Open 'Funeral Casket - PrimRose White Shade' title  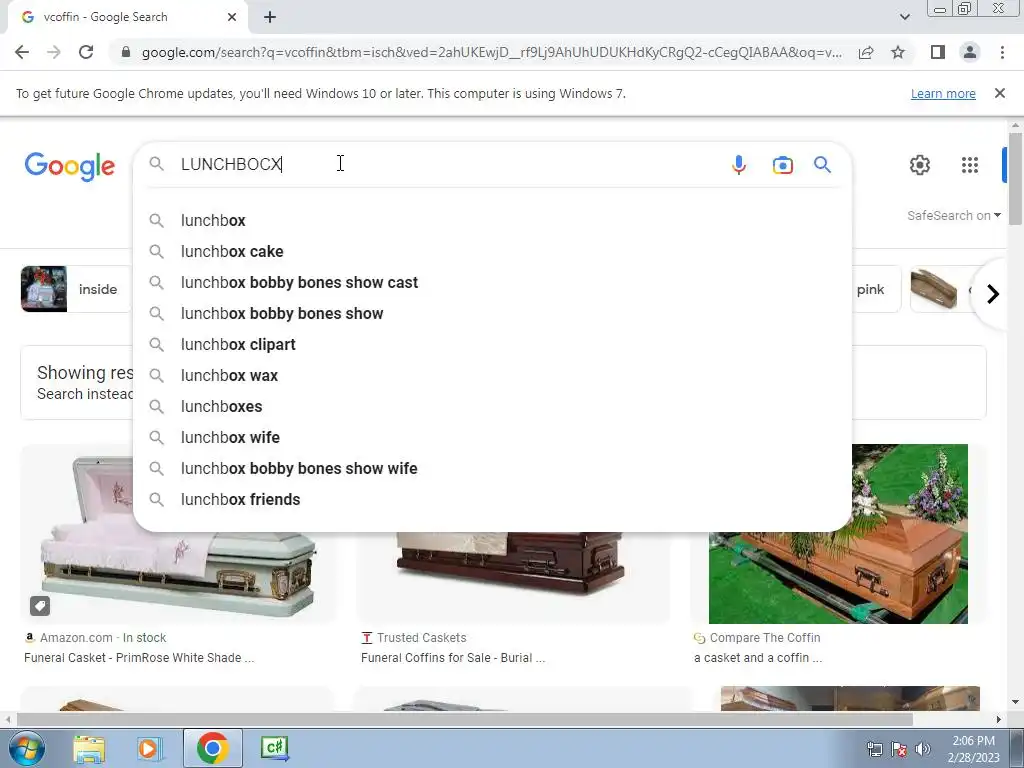(x=139, y=658)
